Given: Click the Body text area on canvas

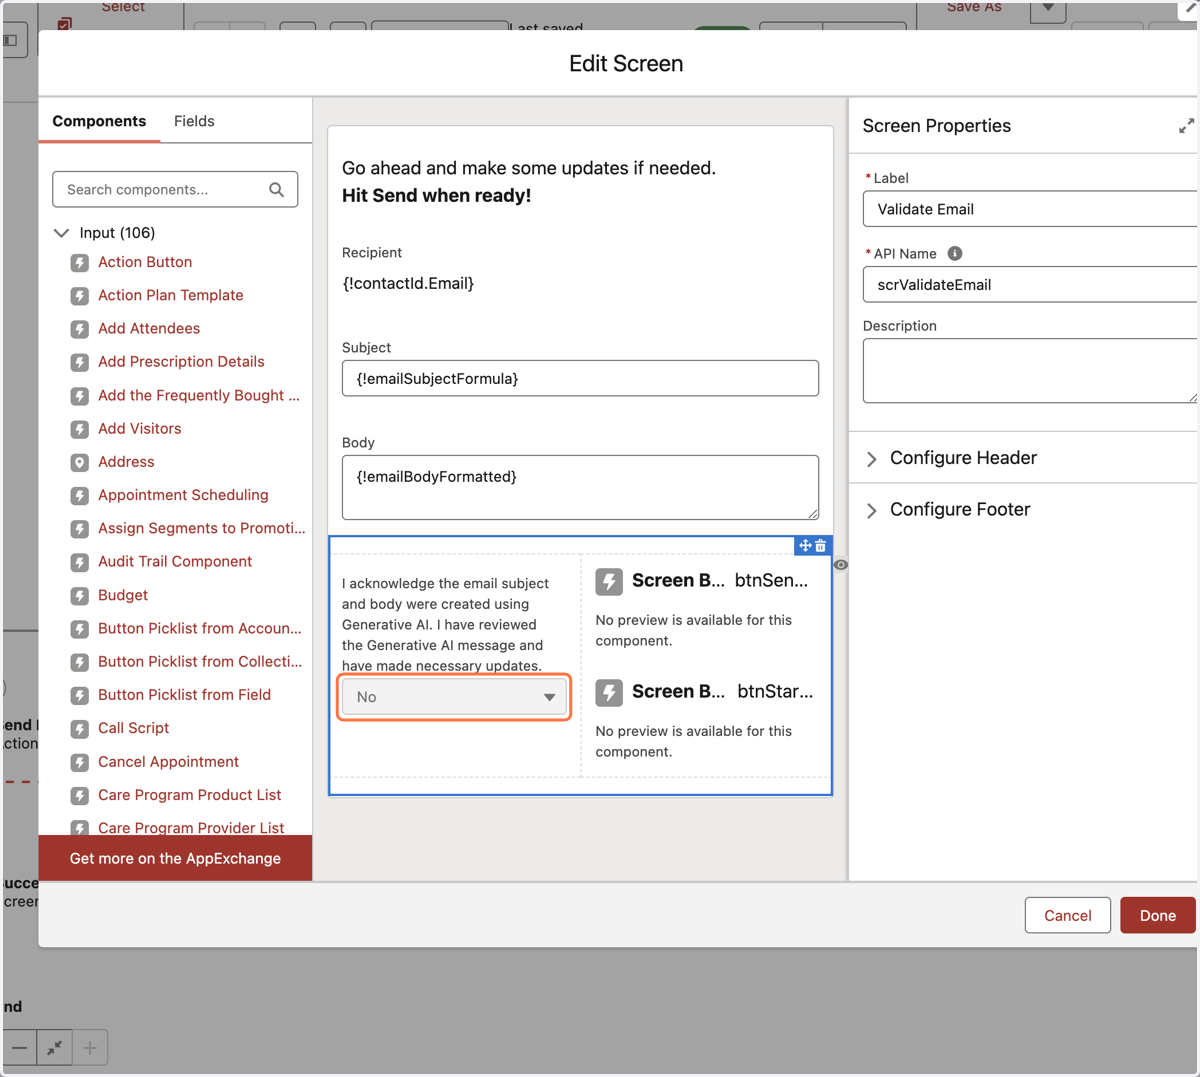Looking at the screenshot, I should tap(580, 487).
